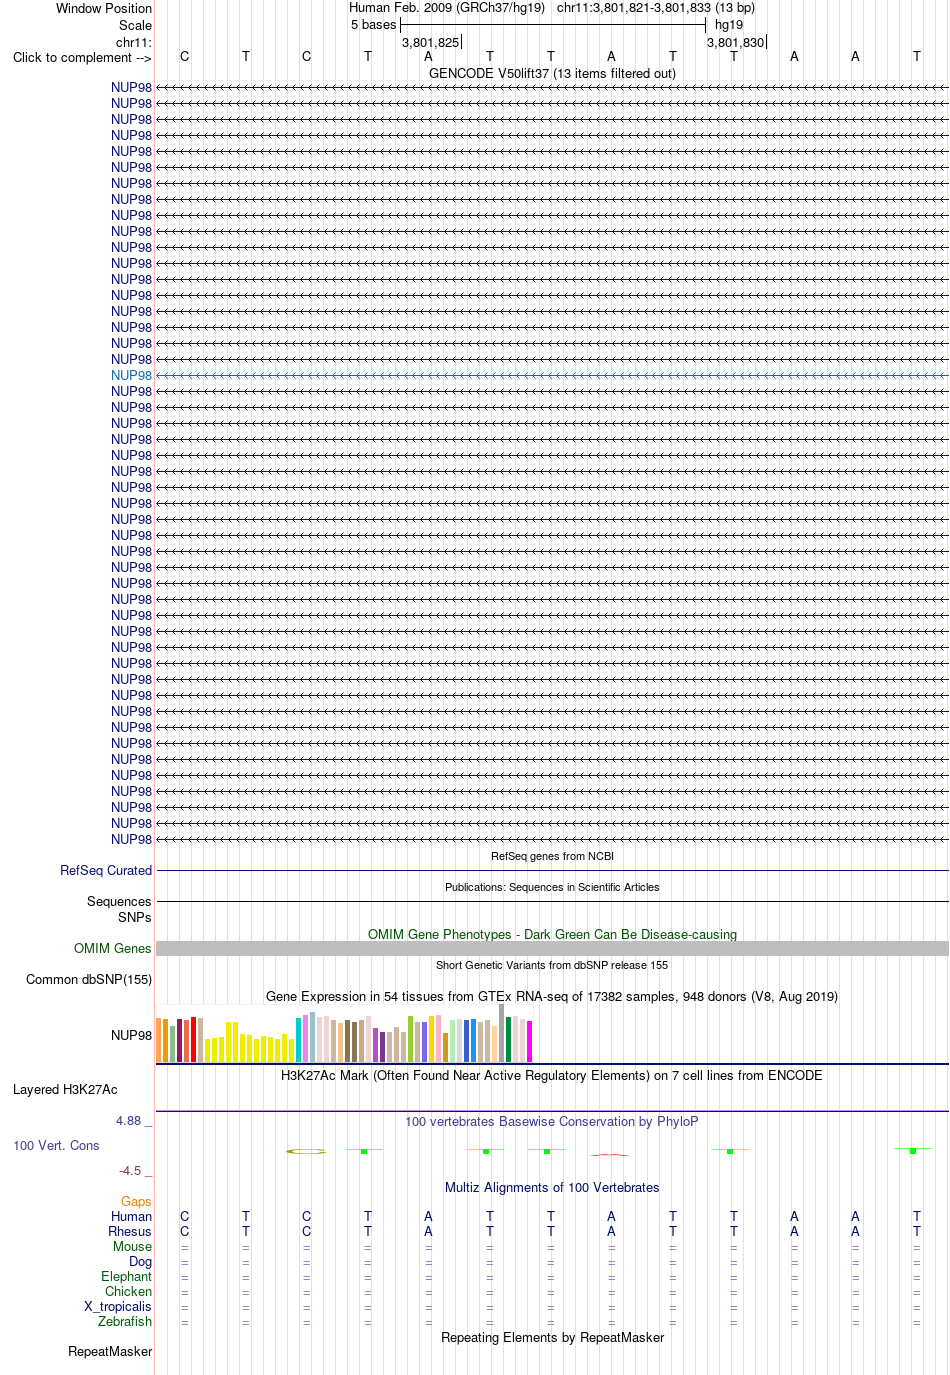Click the 'chr11:' ruler label
Viewport: 950px width, 1375px height.
134,42
